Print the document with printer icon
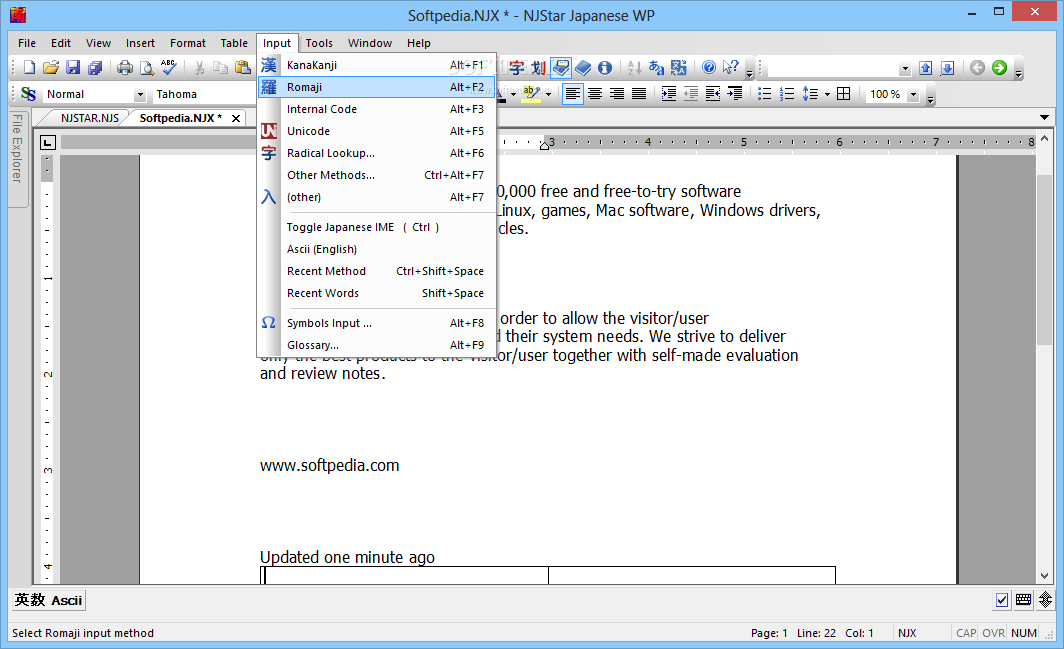The width and height of the screenshot is (1064, 649). click(x=125, y=67)
